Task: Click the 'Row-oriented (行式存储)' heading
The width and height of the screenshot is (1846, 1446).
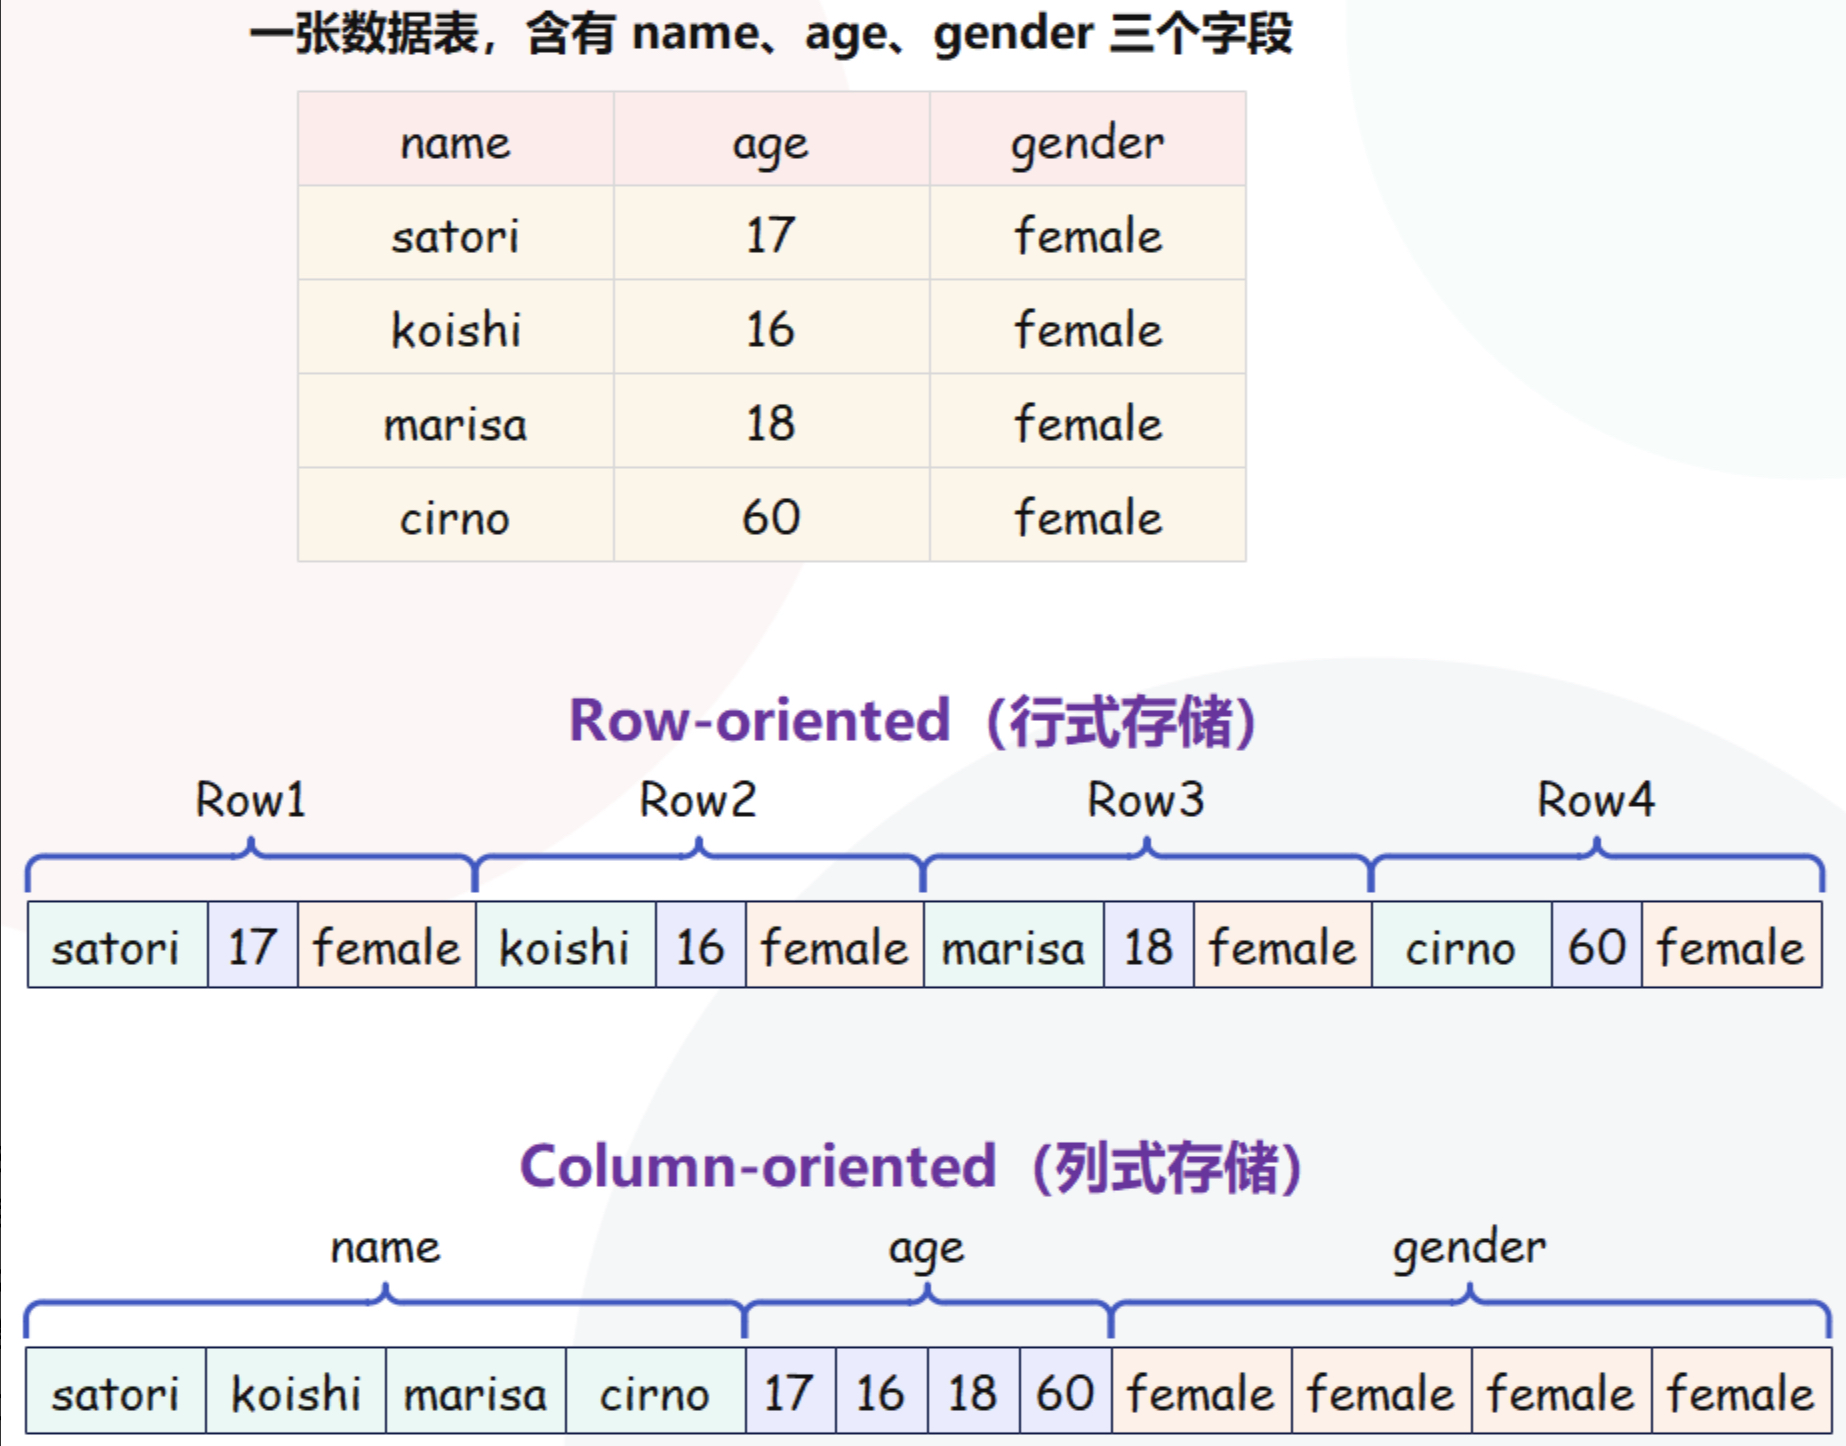Action: click(x=912, y=721)
